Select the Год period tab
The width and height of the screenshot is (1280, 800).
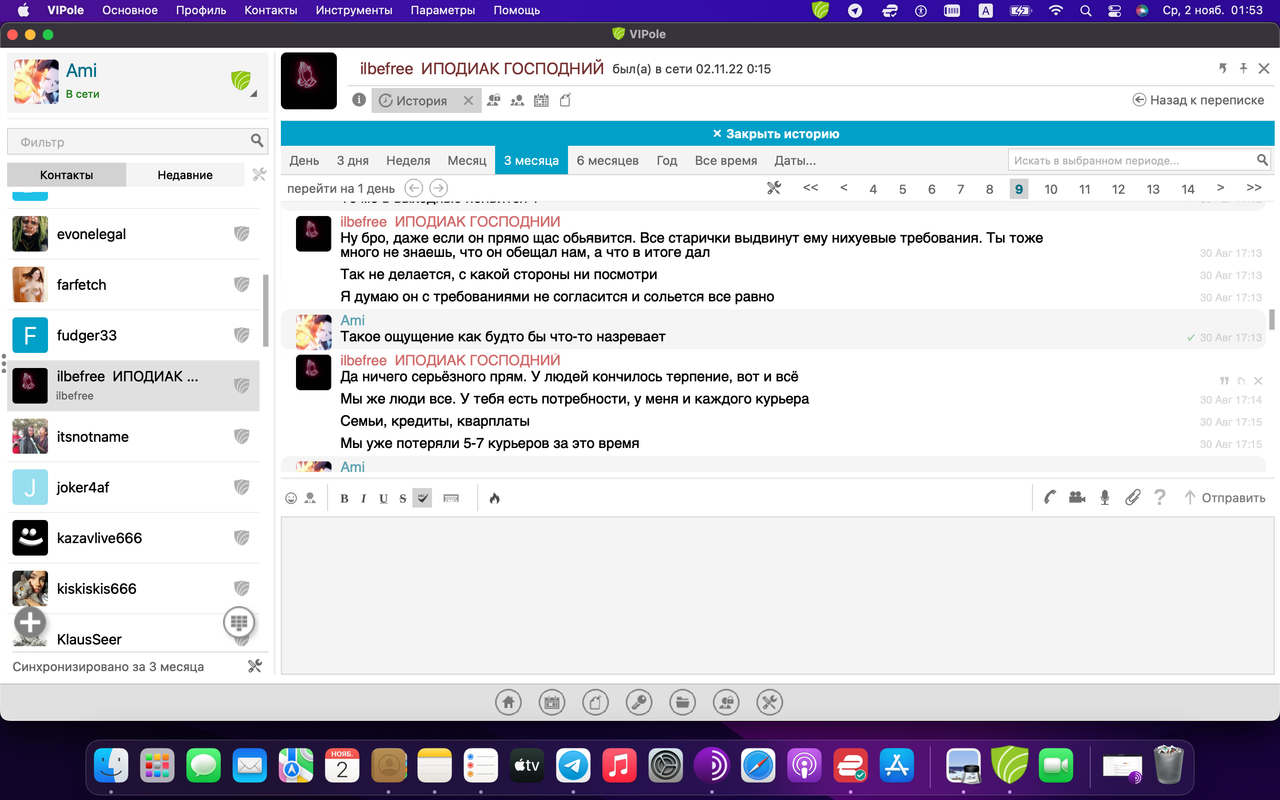(667, 160)
